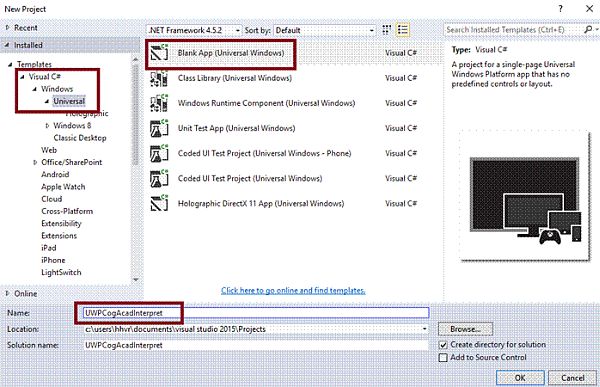Click the Search Installed Templates box
This screenshot has height=387, width=600.
pyautogui.click(x=514, y=29)
